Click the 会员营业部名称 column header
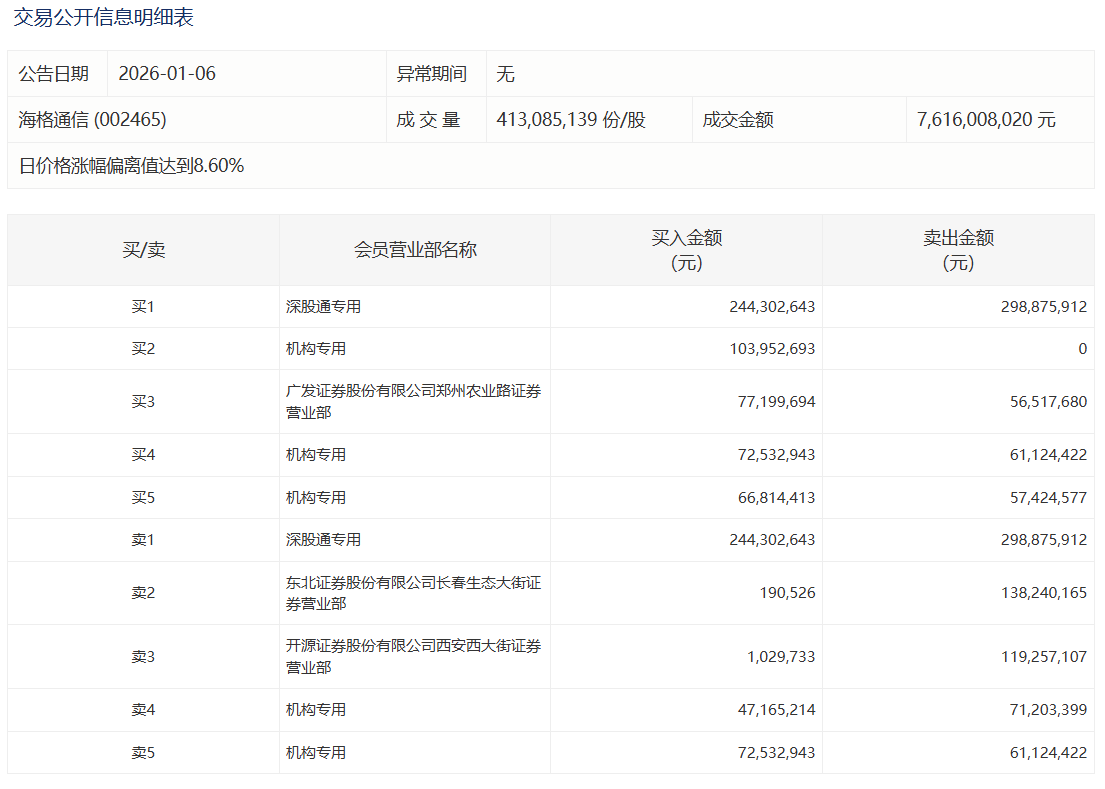Image resolution: width=1105 pixels, height=789 pixels. click(415, 250)
